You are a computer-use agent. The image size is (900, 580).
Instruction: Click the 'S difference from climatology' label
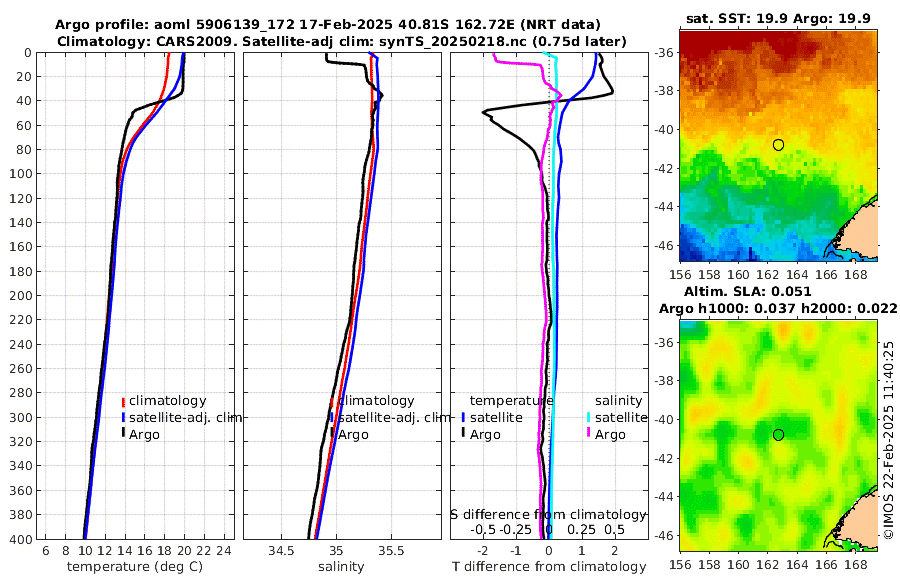click(x=549, y=514)
